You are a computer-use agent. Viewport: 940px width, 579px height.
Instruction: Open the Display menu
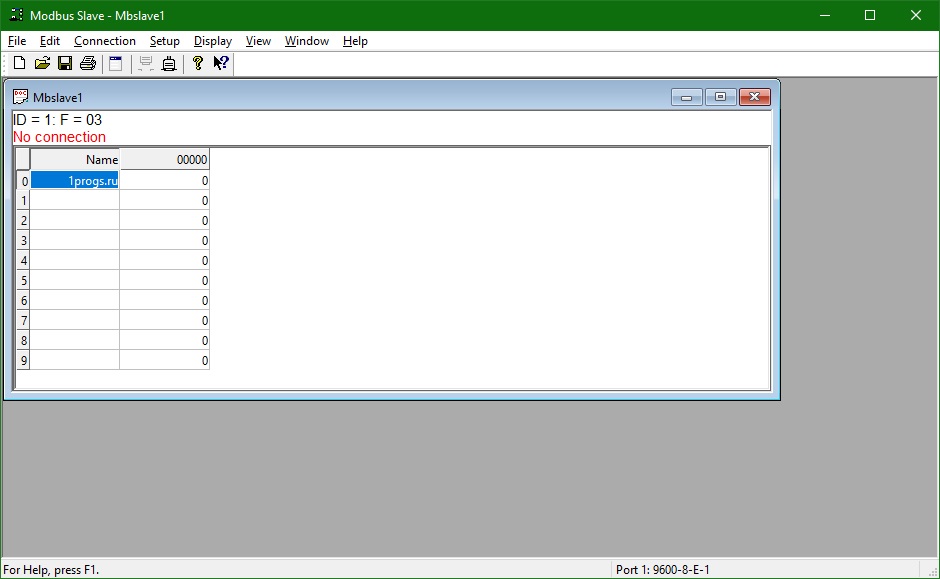pyautogui.click(x=212, y=41)
